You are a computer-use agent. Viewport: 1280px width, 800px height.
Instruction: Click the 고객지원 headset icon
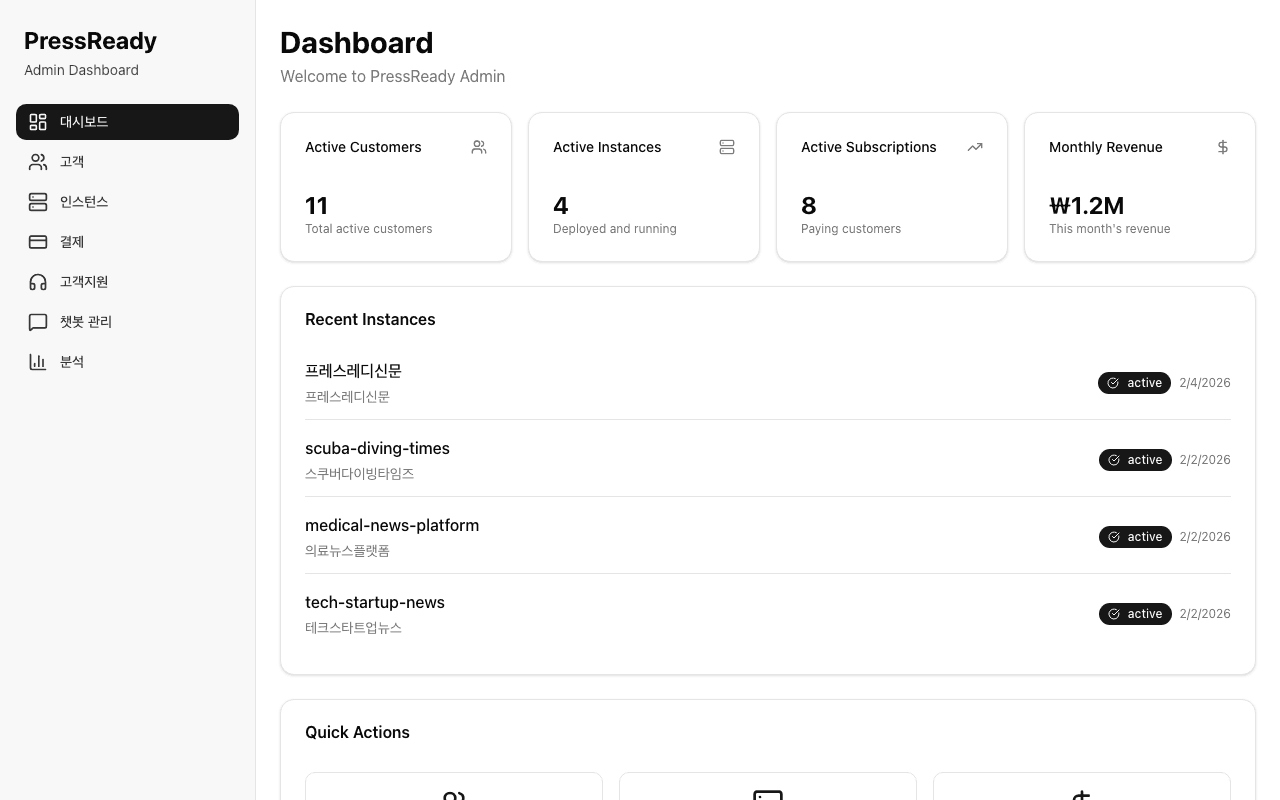pos(38,282)
